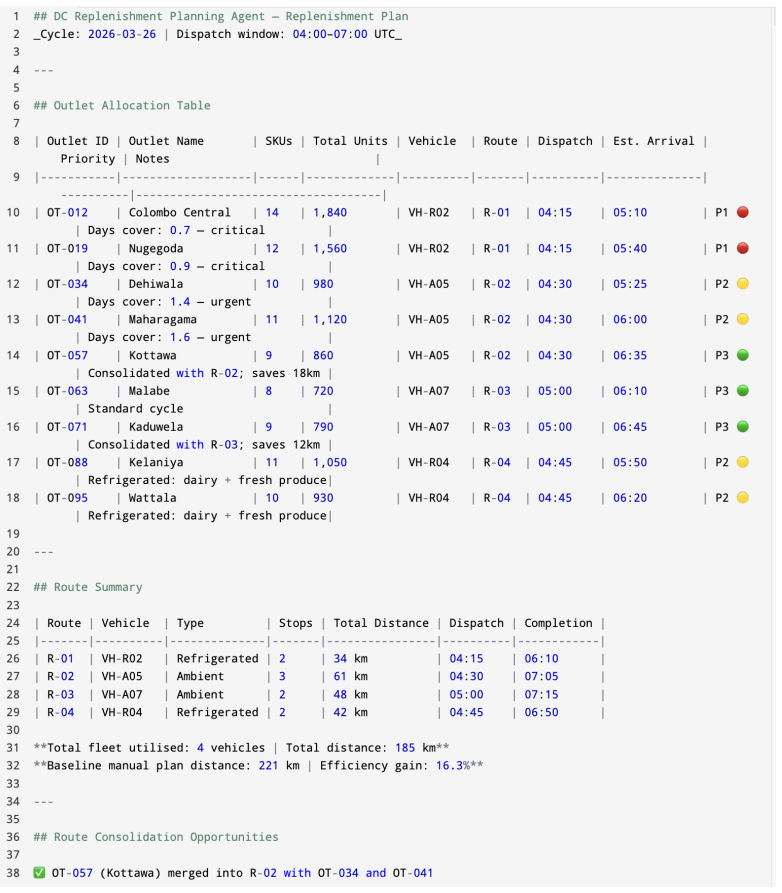782x893 pixels.
Task: Click arrival time 06:20 for Wattala
Action: 630,498
